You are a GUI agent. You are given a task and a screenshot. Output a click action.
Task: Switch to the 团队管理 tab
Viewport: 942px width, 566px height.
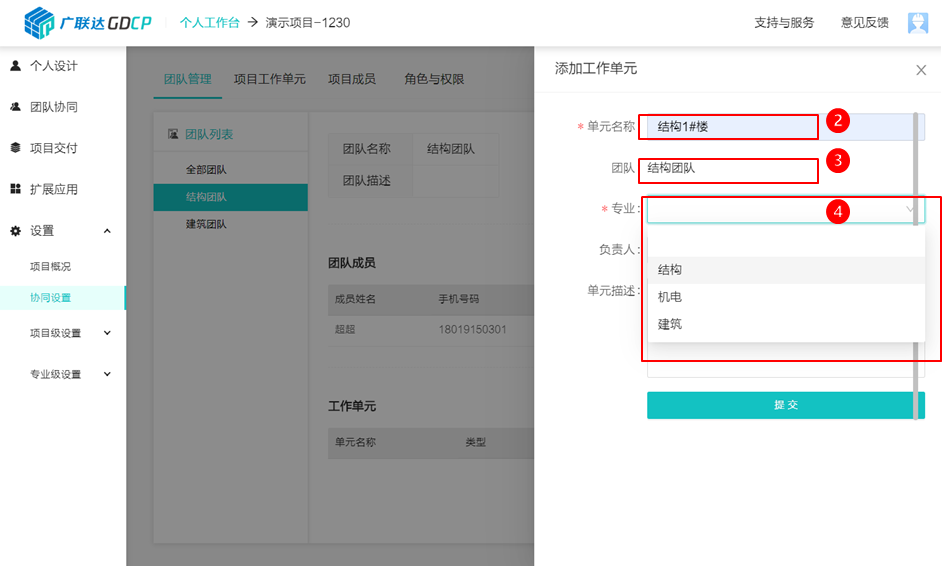[x=187, y=79]
